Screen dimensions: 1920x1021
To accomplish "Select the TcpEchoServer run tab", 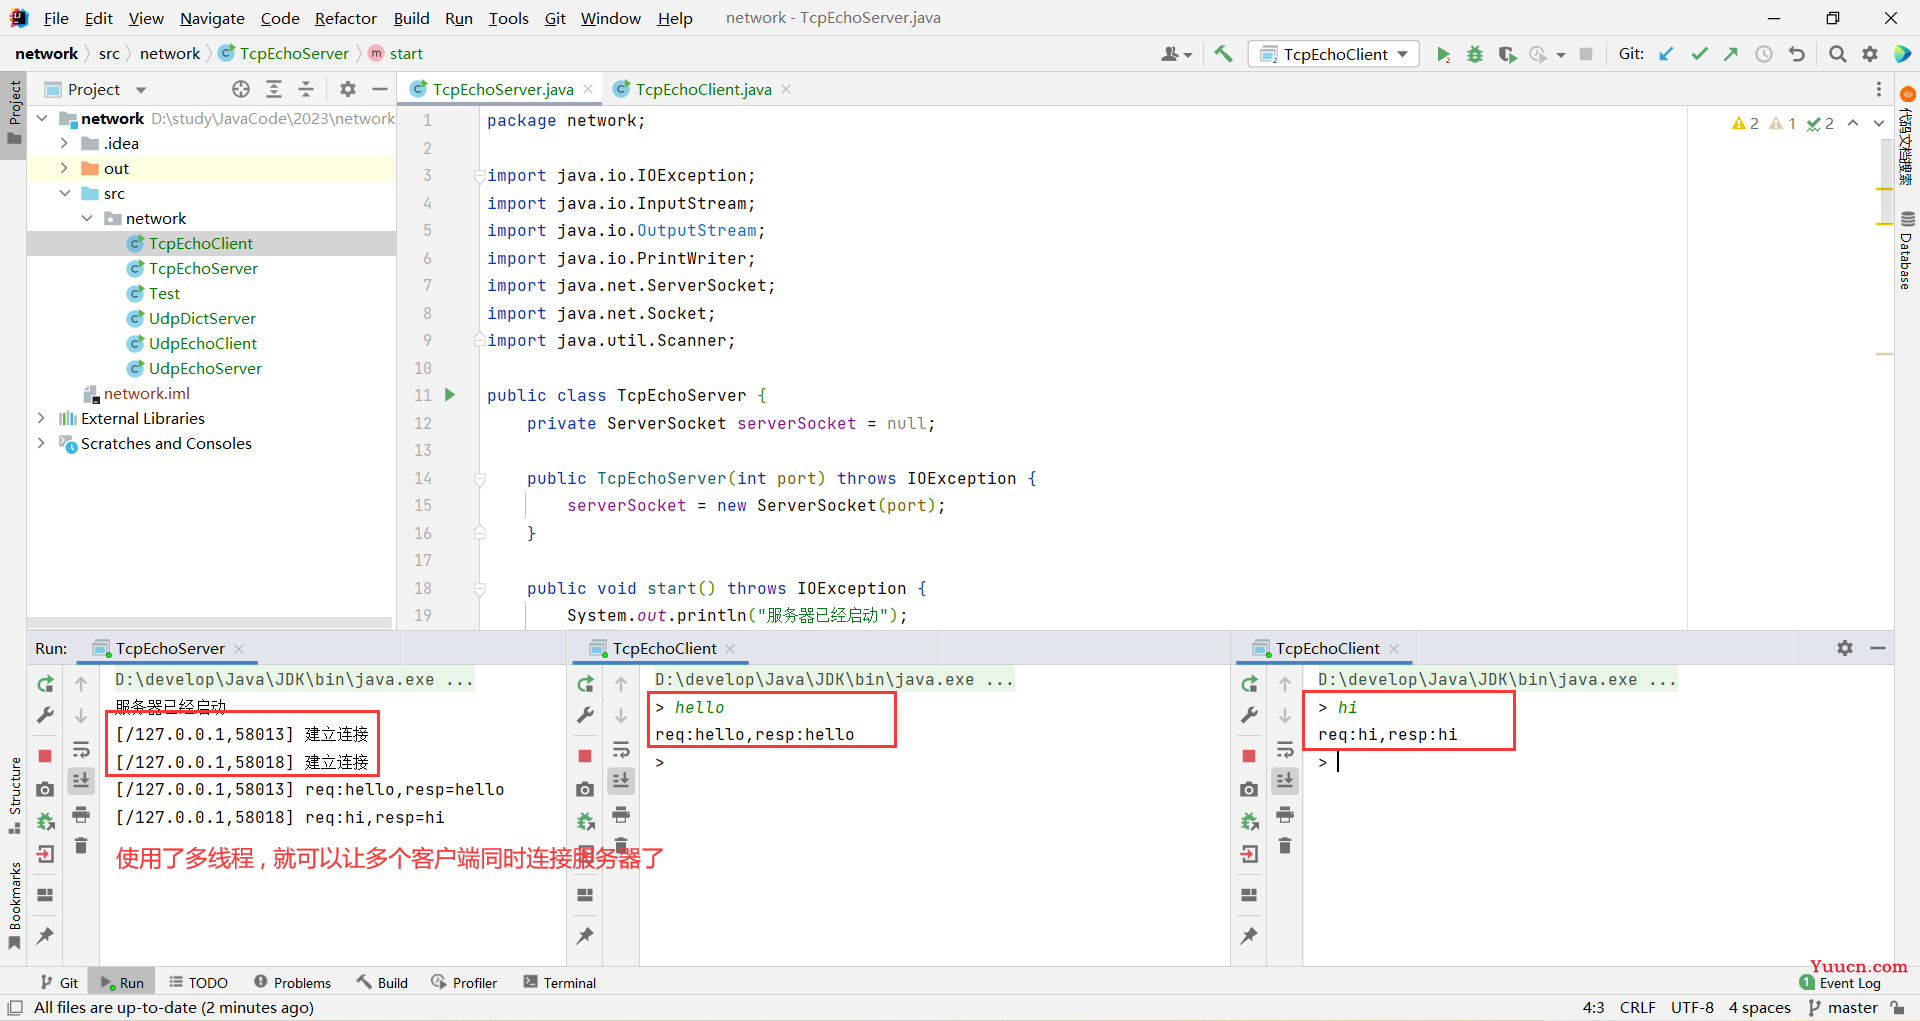I will click(x=170, y=648).
